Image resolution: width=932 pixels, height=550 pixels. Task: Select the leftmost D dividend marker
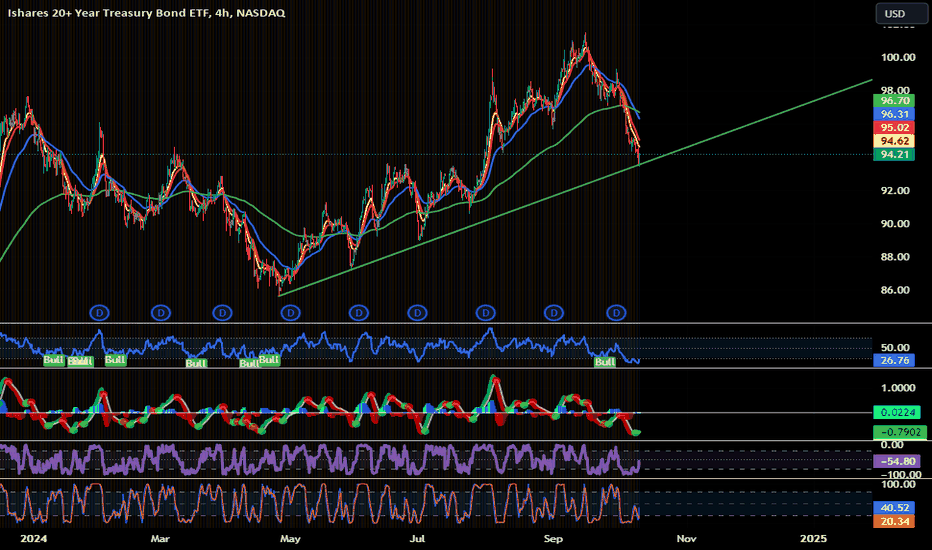[99, 313]
